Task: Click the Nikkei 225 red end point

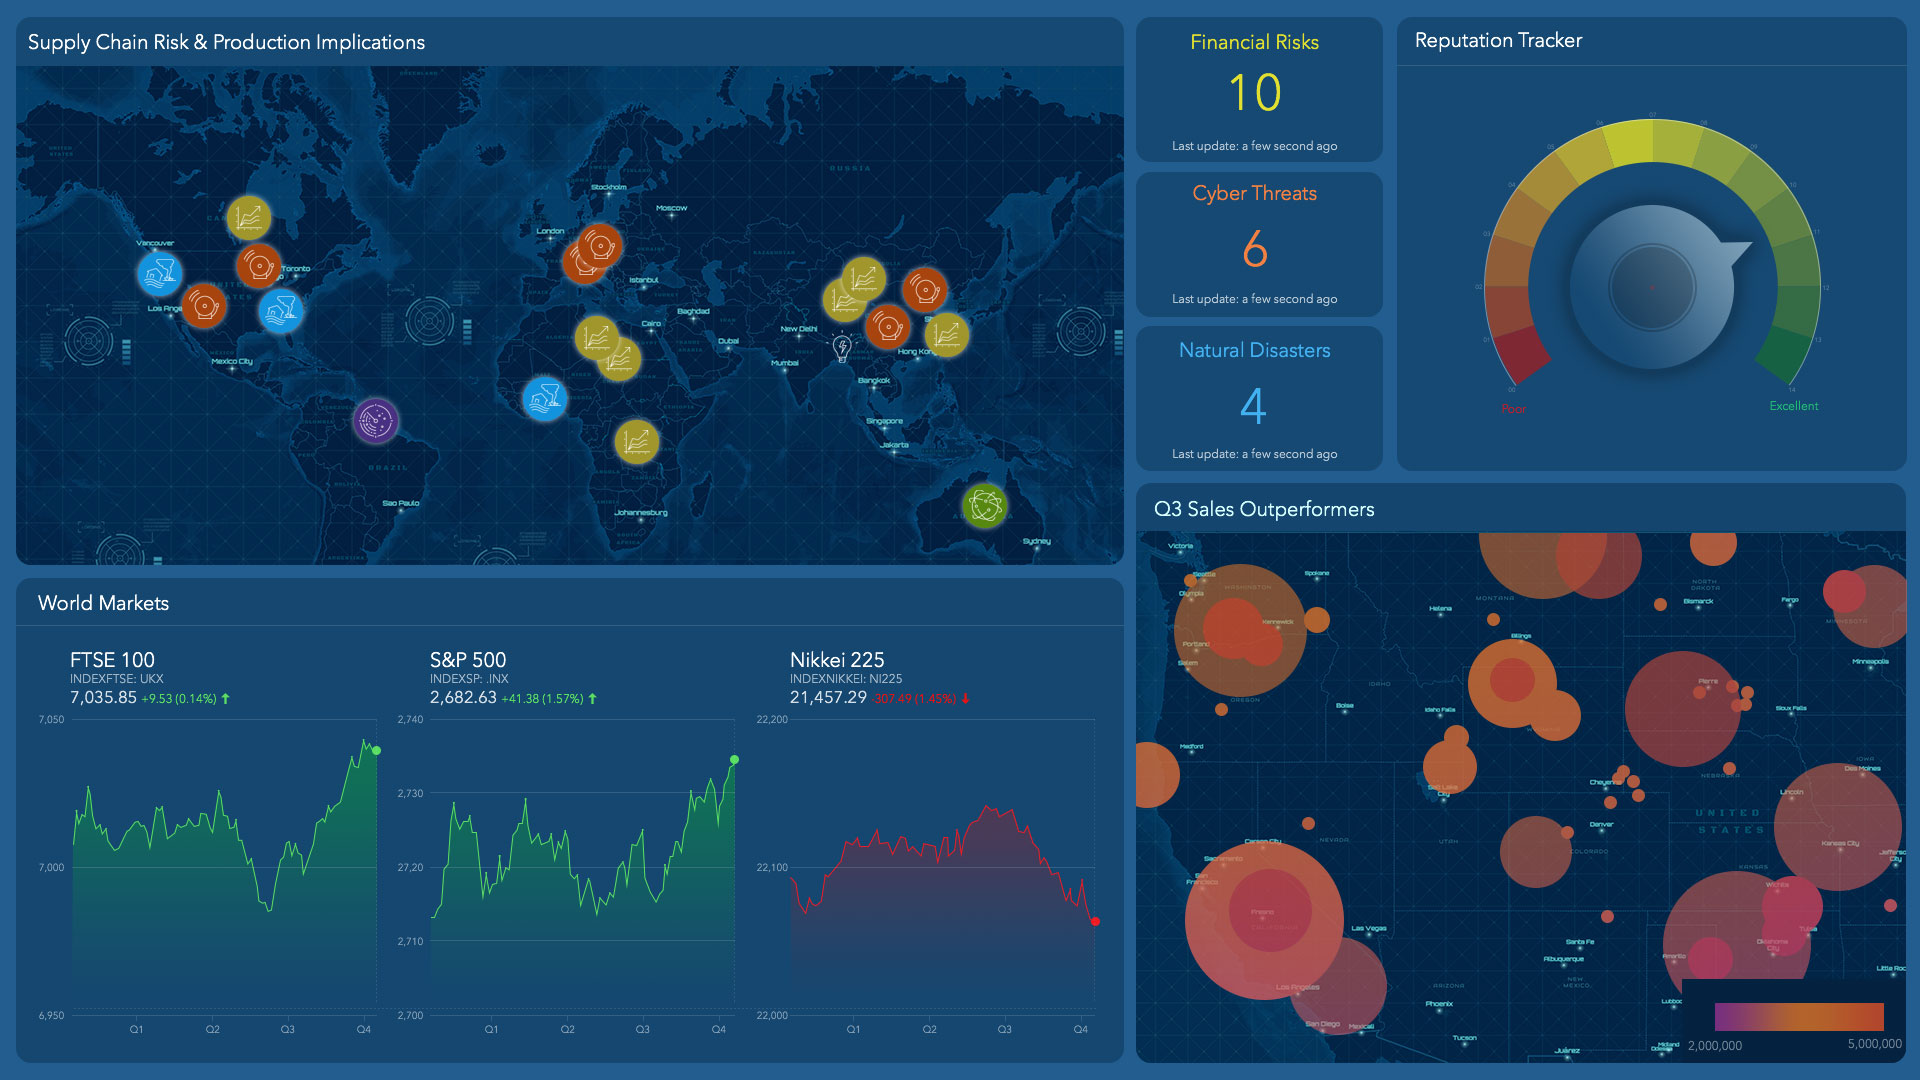Action: 1095,921
